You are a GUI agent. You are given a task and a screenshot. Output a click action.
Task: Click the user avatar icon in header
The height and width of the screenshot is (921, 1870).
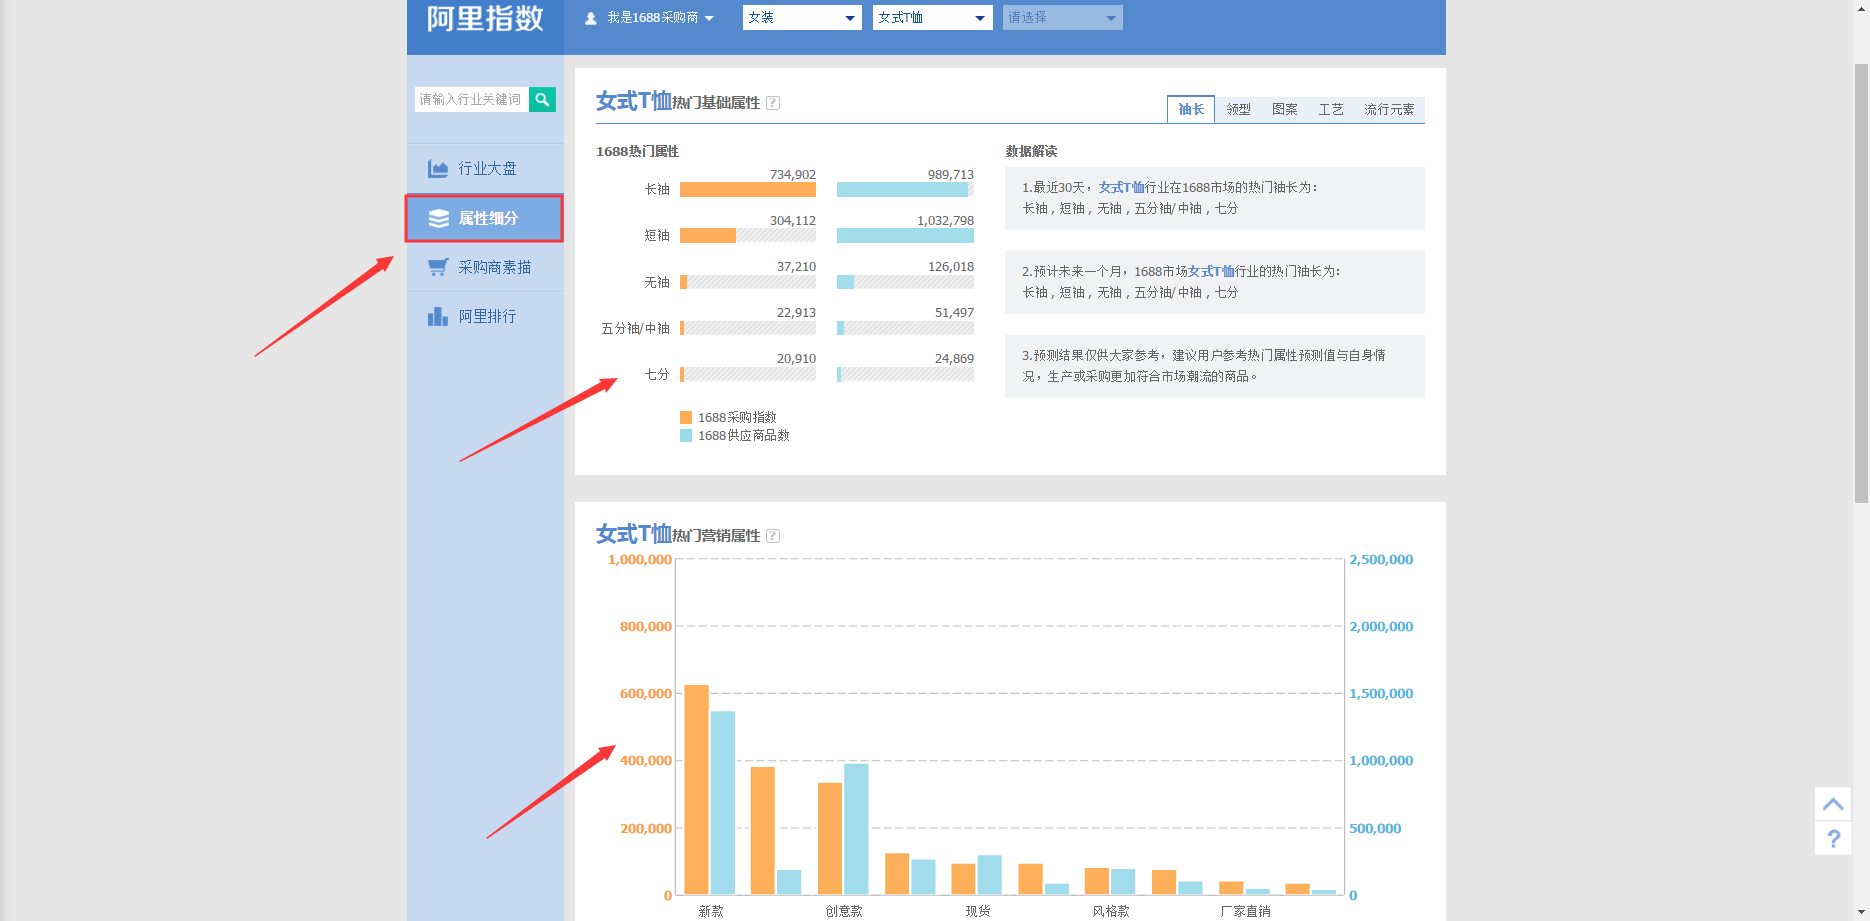[591, 18]
